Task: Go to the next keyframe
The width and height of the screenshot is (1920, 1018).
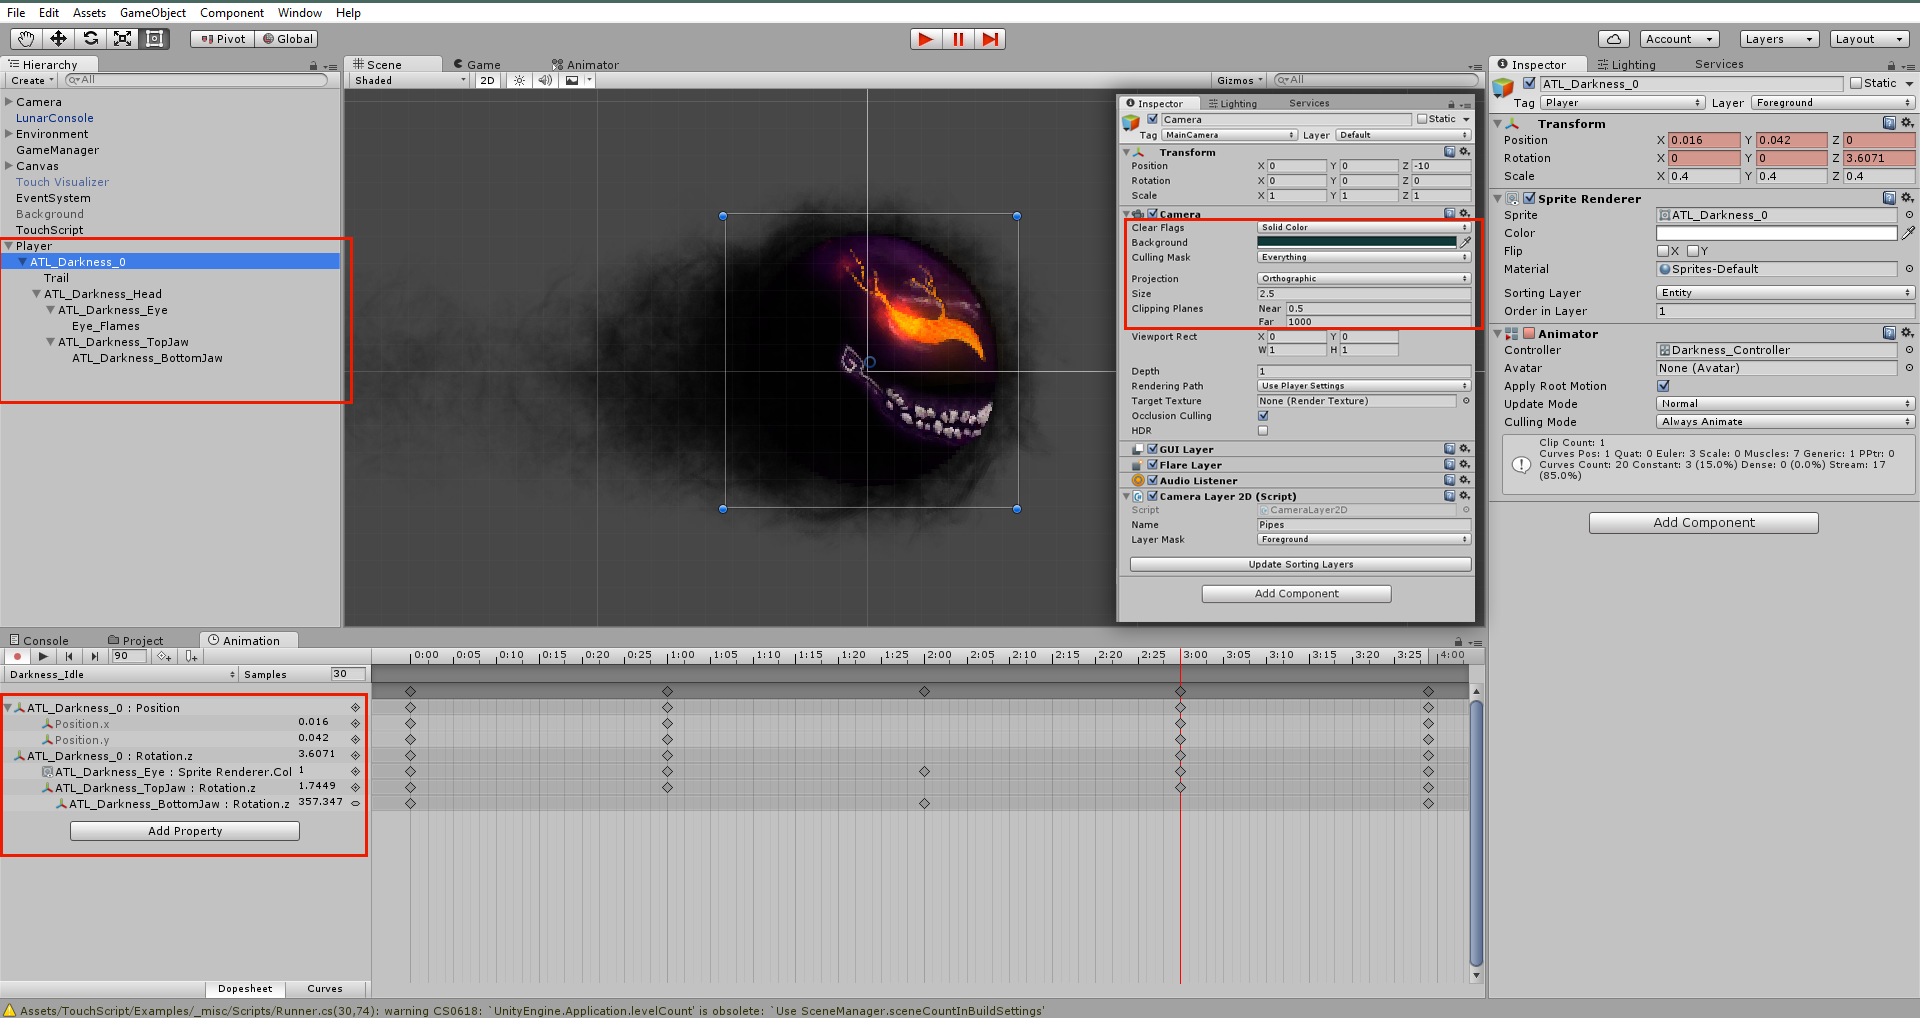Action: (x=95, y=657)
